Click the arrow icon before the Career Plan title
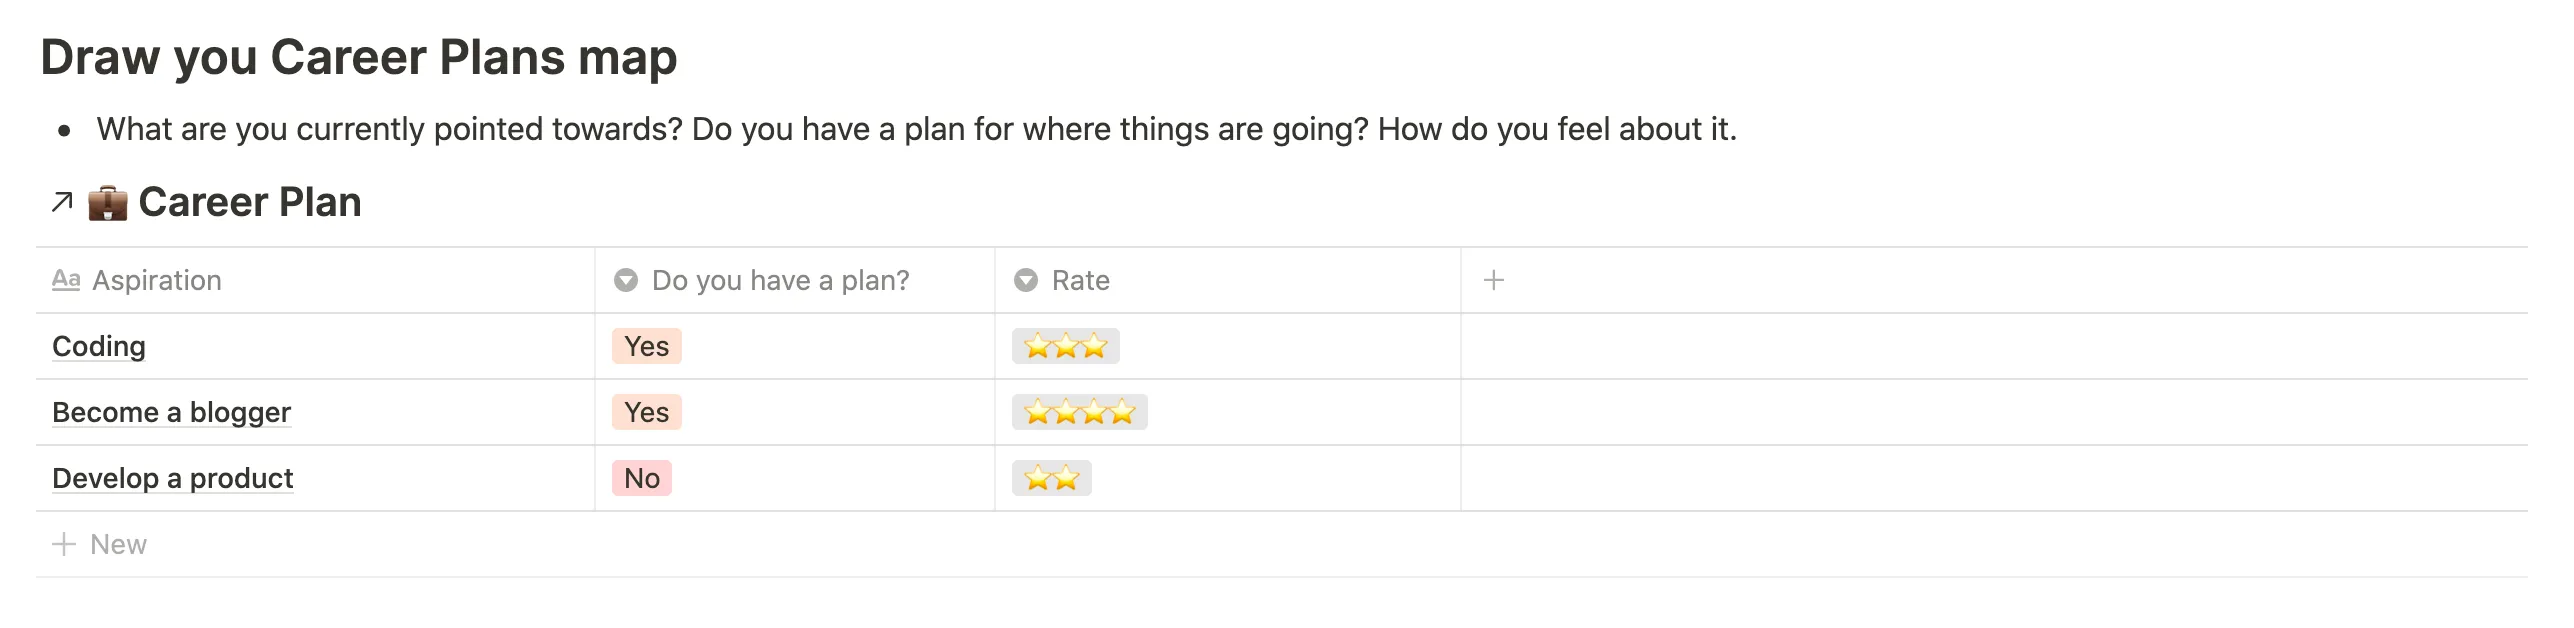The image size is (2574, 628). pos(60,201)
